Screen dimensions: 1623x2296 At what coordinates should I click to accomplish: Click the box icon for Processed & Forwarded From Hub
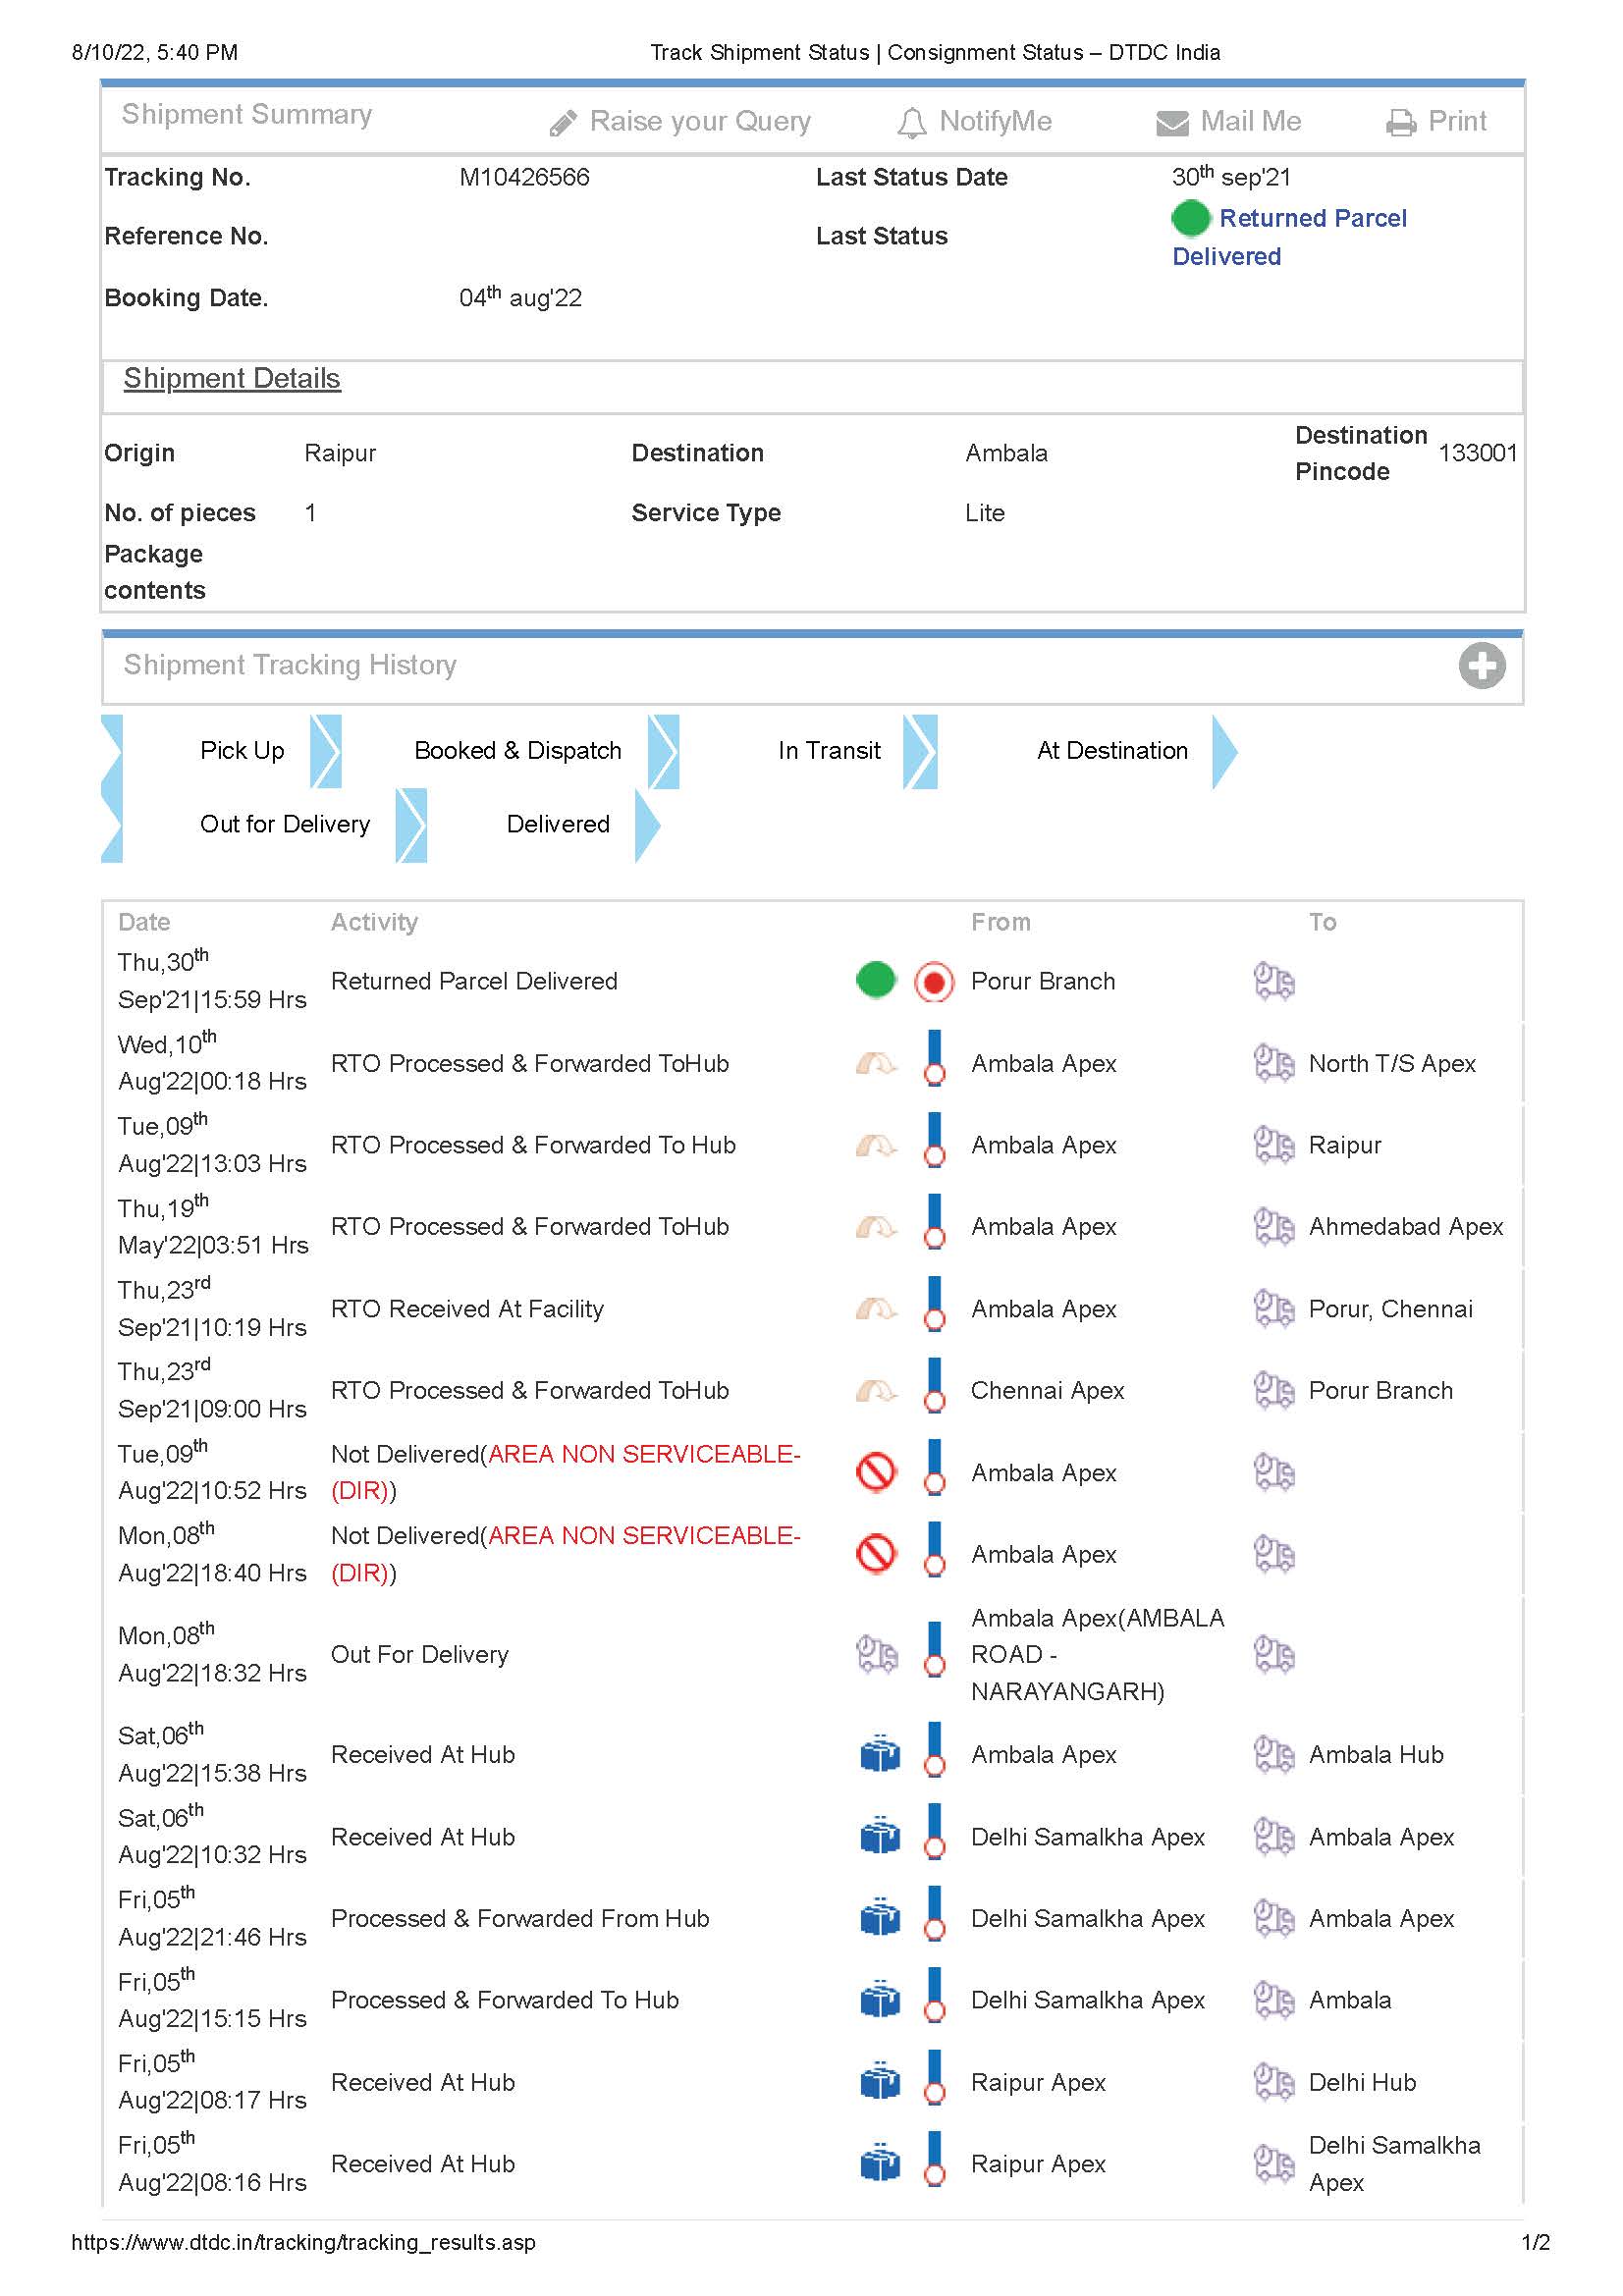pos(880,1919)
